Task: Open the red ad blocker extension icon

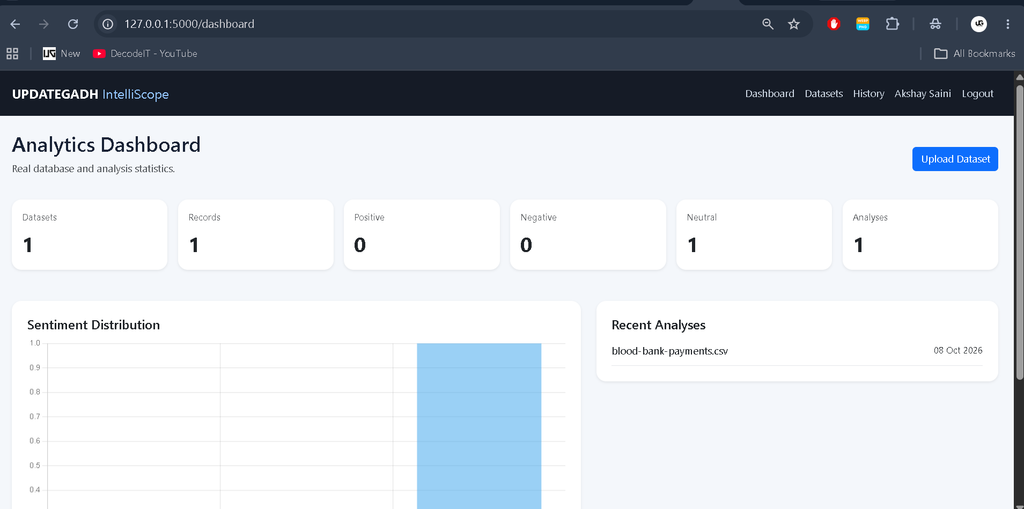Action: (834, 24)
